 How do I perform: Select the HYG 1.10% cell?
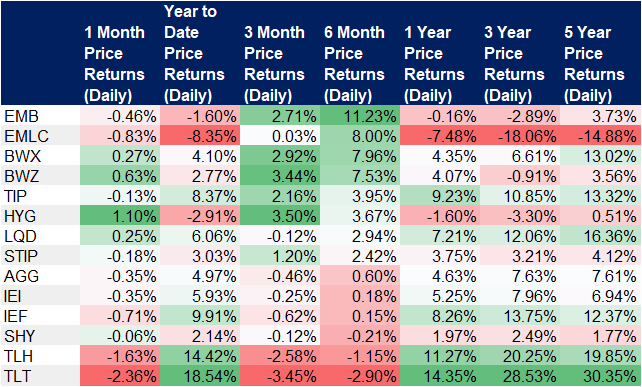(120, 216)
